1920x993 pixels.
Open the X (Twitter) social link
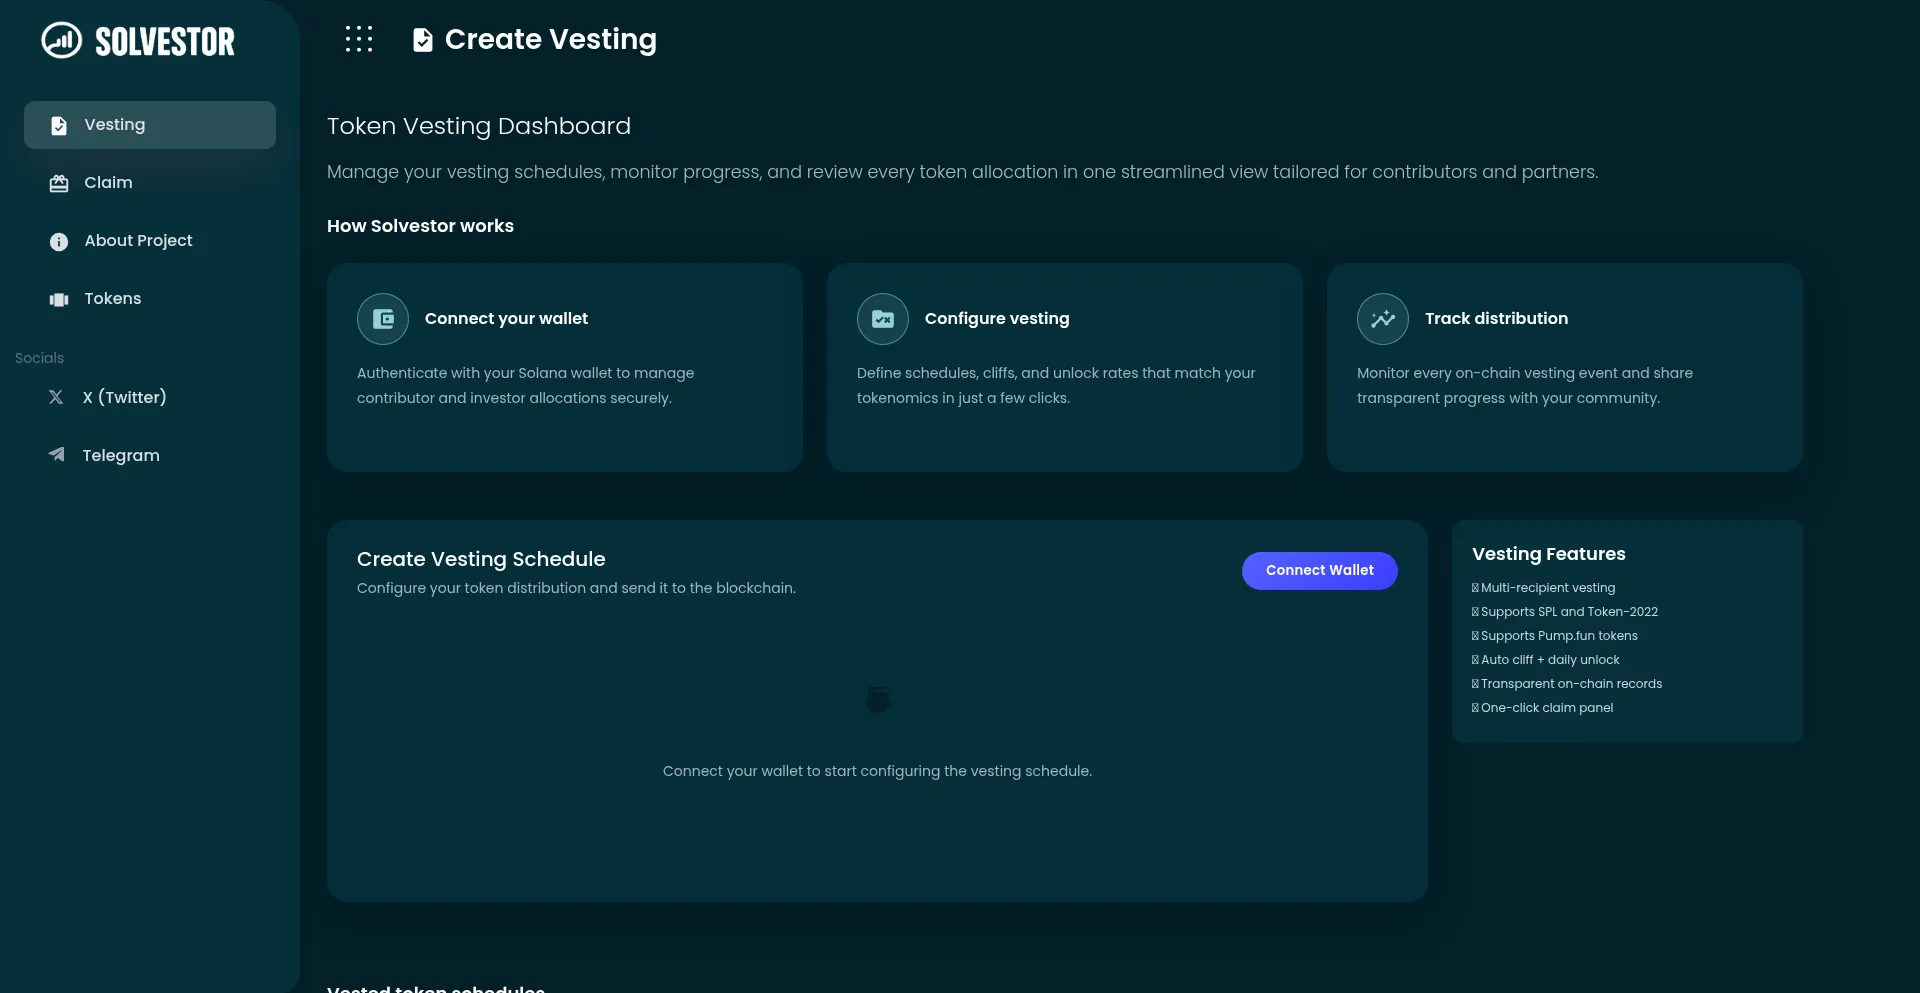(x=124, y=397)
